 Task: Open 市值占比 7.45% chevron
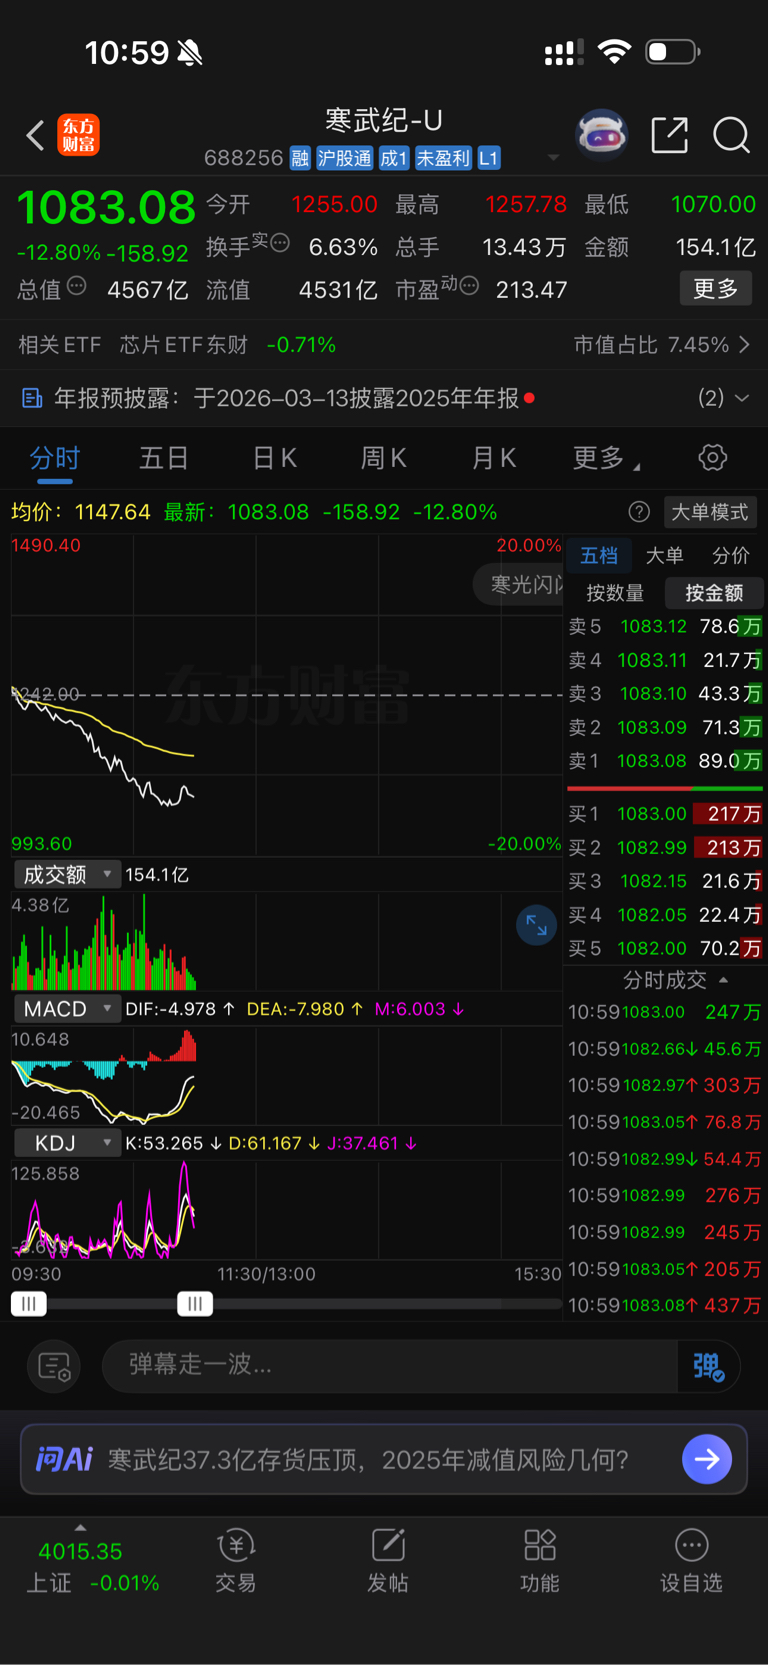[744, 345]
